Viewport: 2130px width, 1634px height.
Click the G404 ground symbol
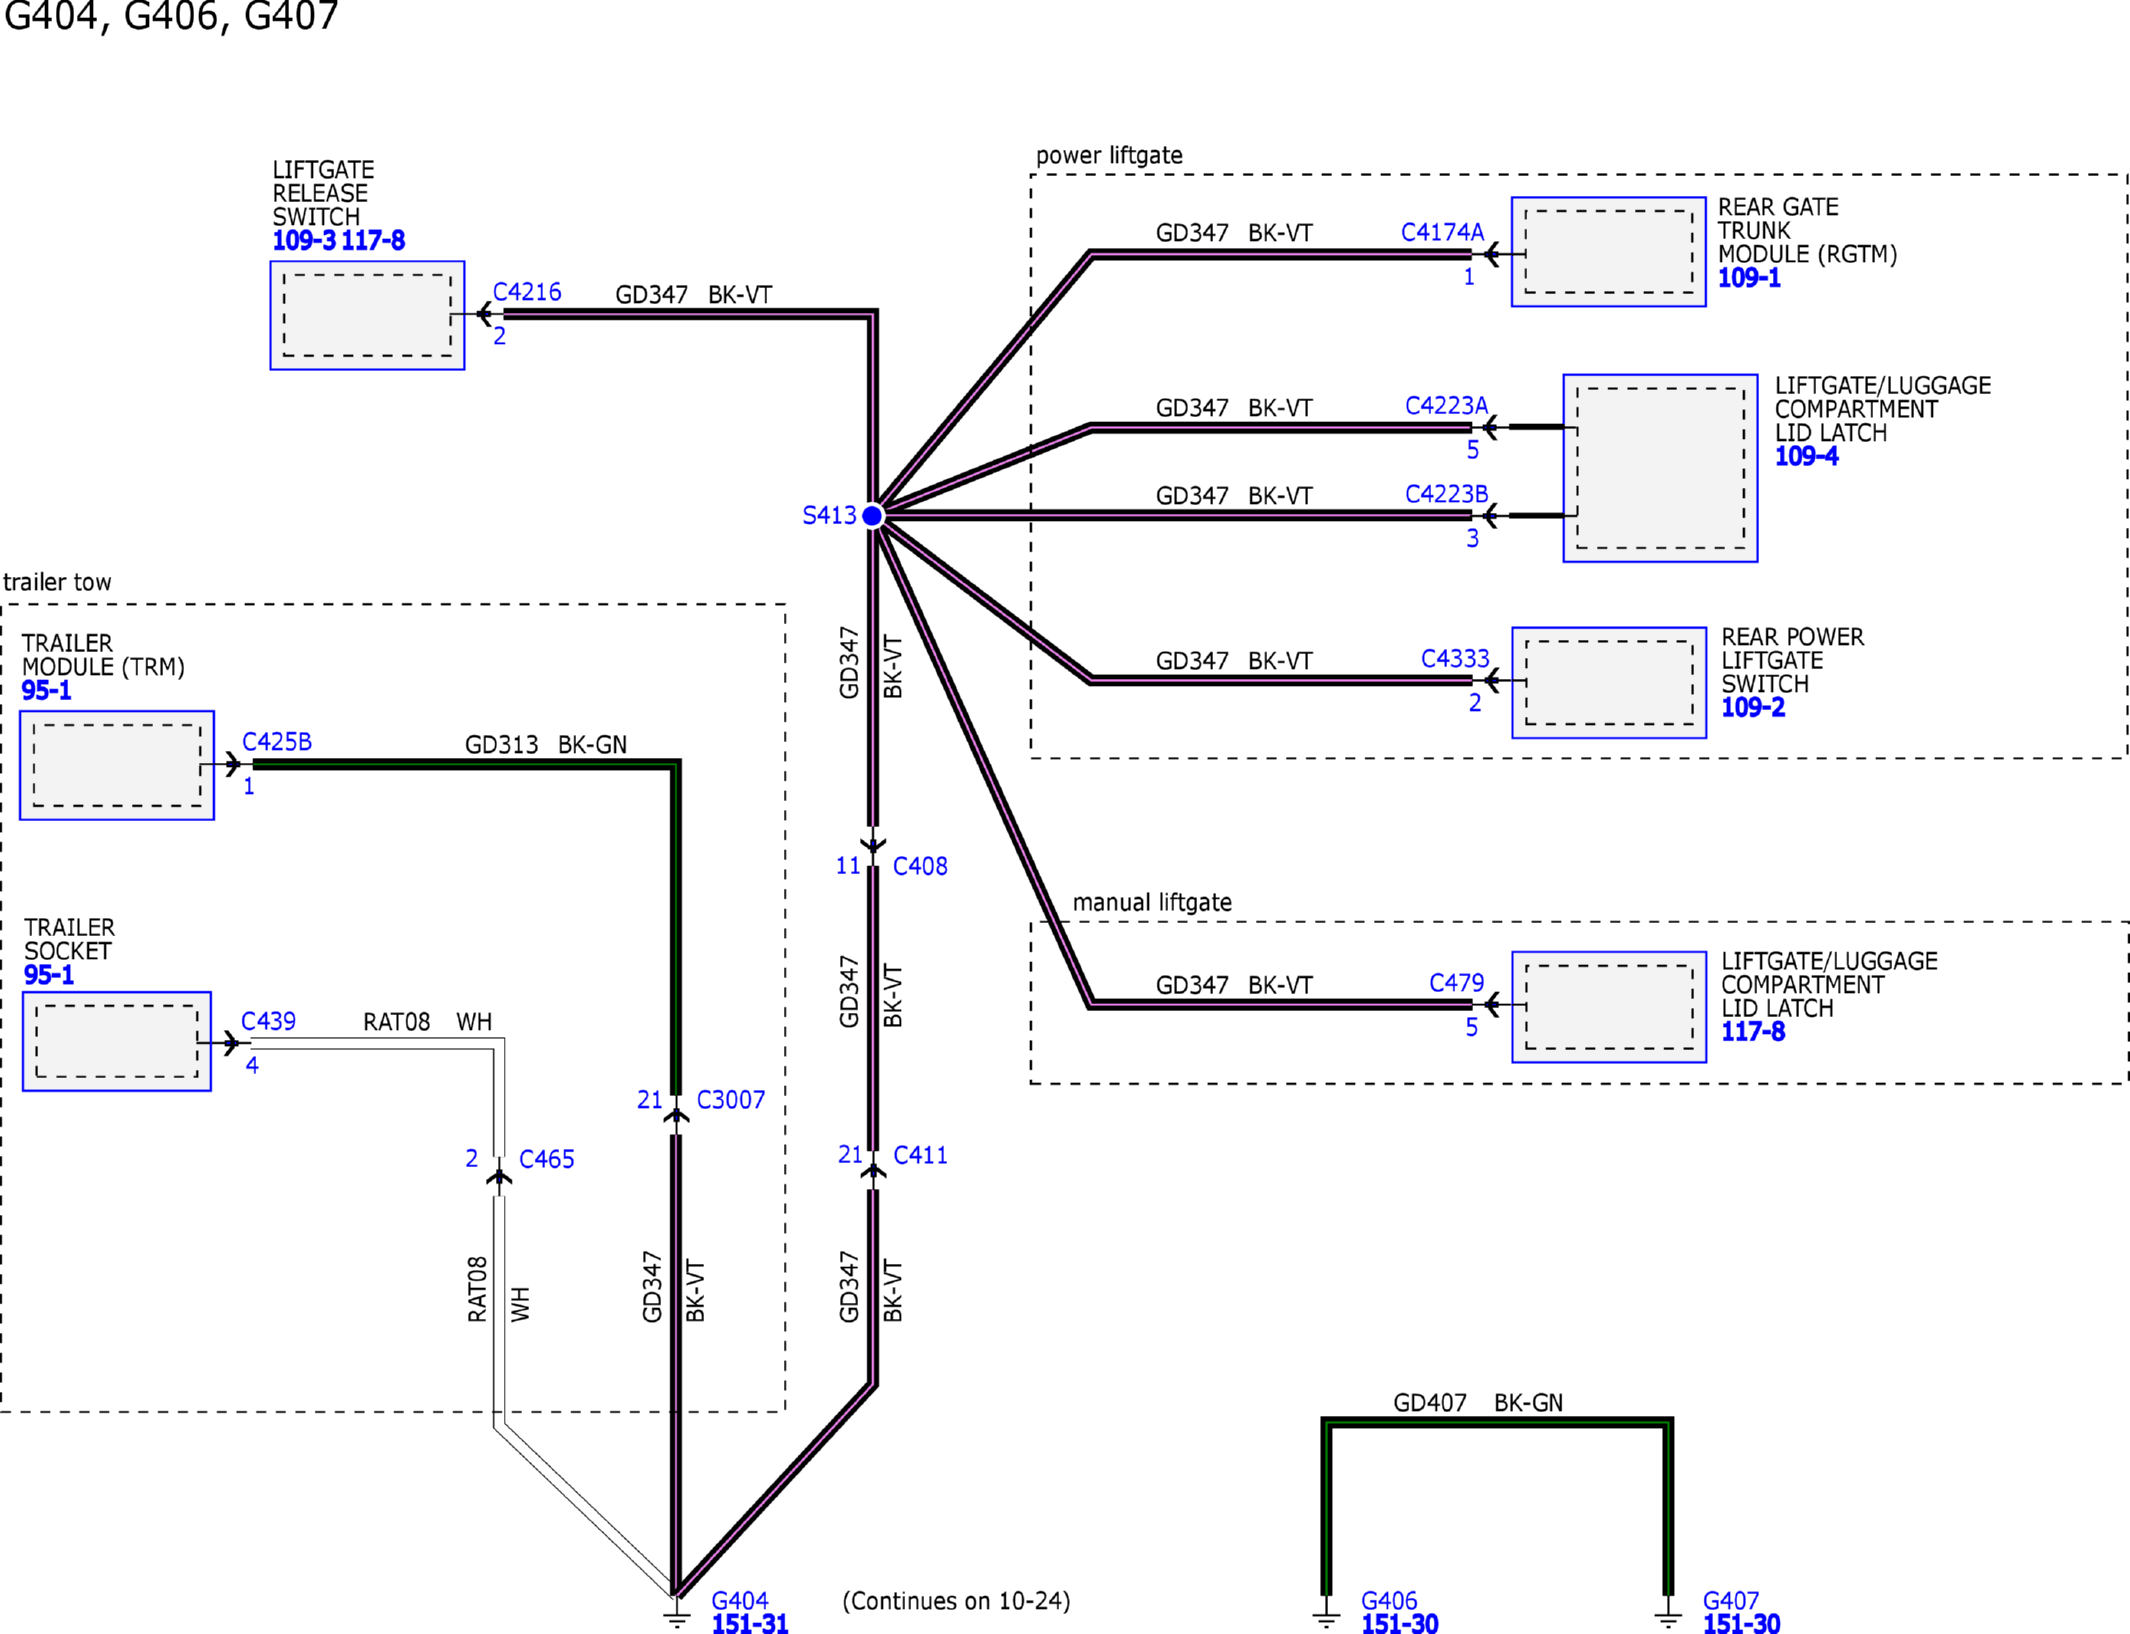pos(677,1613)
